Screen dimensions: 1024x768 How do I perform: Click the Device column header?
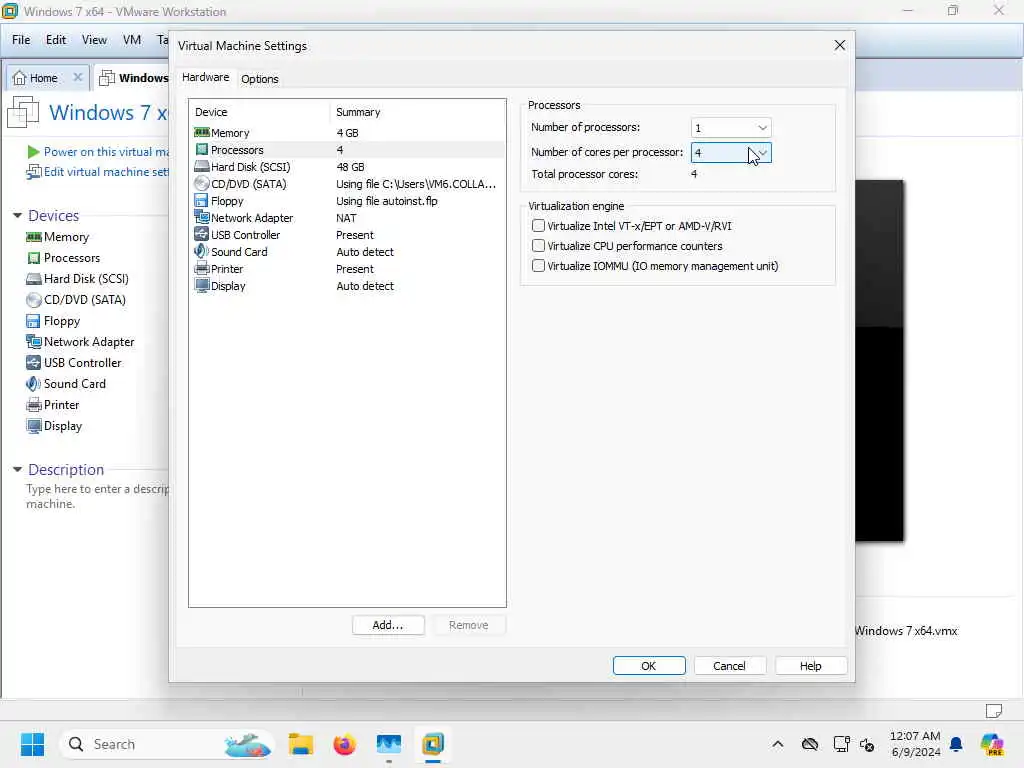pos(211,112)
